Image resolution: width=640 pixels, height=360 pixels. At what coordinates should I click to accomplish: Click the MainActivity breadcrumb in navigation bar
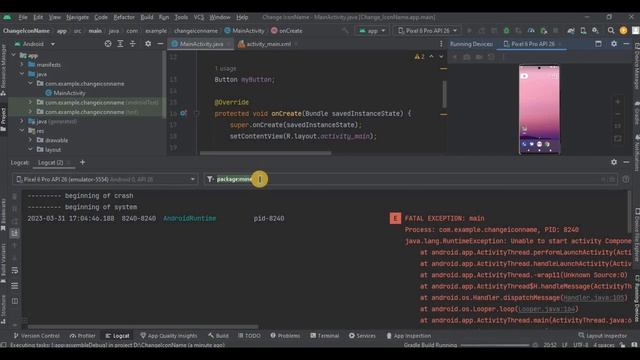tap(244, 31)
